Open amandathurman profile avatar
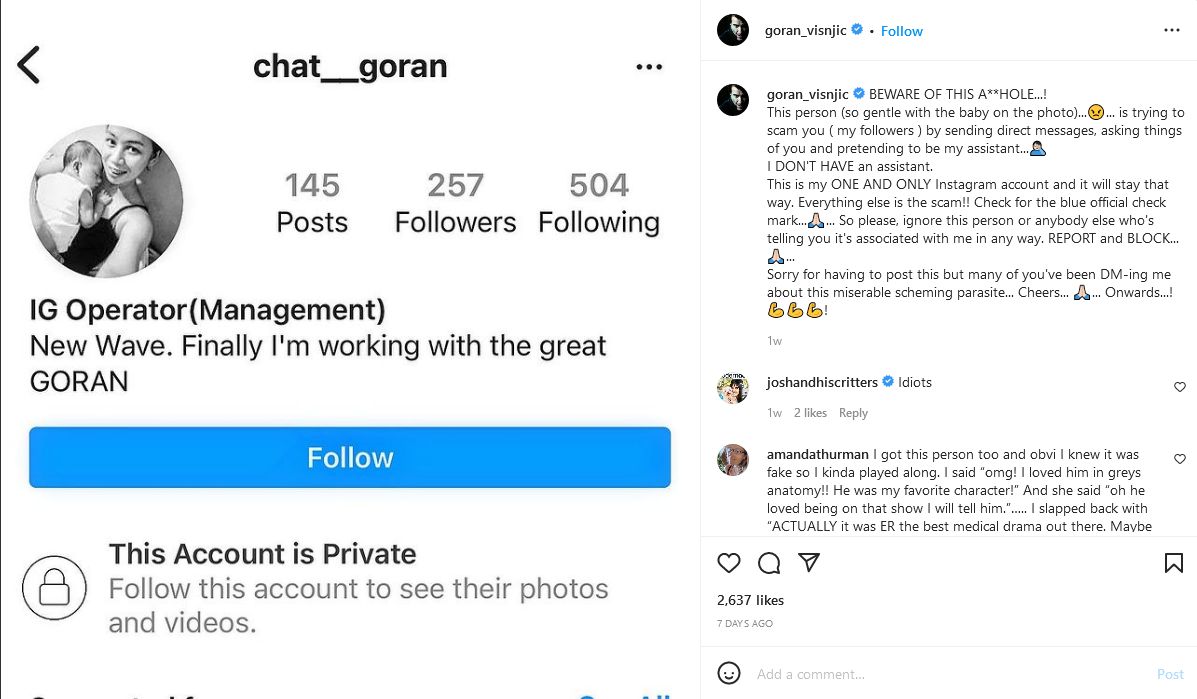Image resolution: width=1197 pixels, height=699 pixels. 733,459
